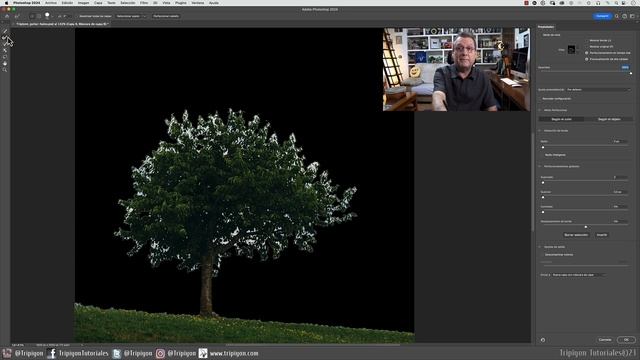This screenshot has height=360, width=640.
Task: Toggle real-time refinement option
Action: click(x=587, y=53)
